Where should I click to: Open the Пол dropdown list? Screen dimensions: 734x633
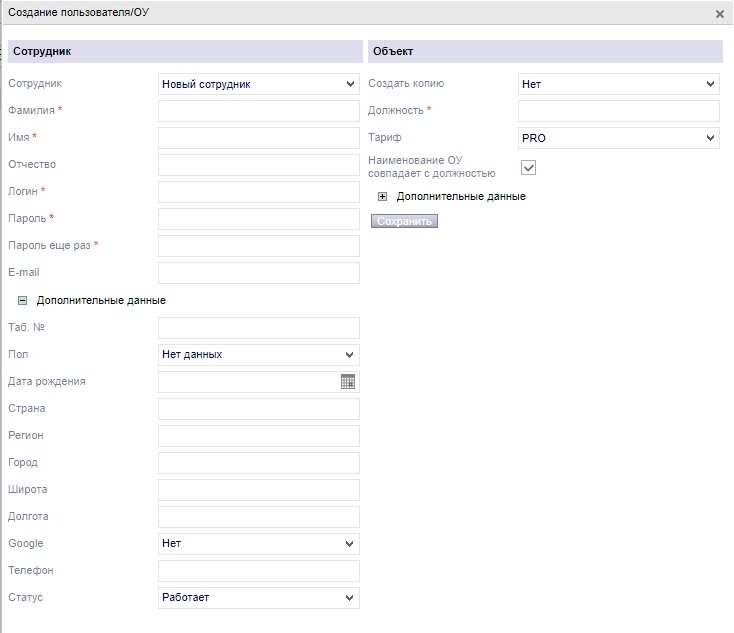[258, 354]
